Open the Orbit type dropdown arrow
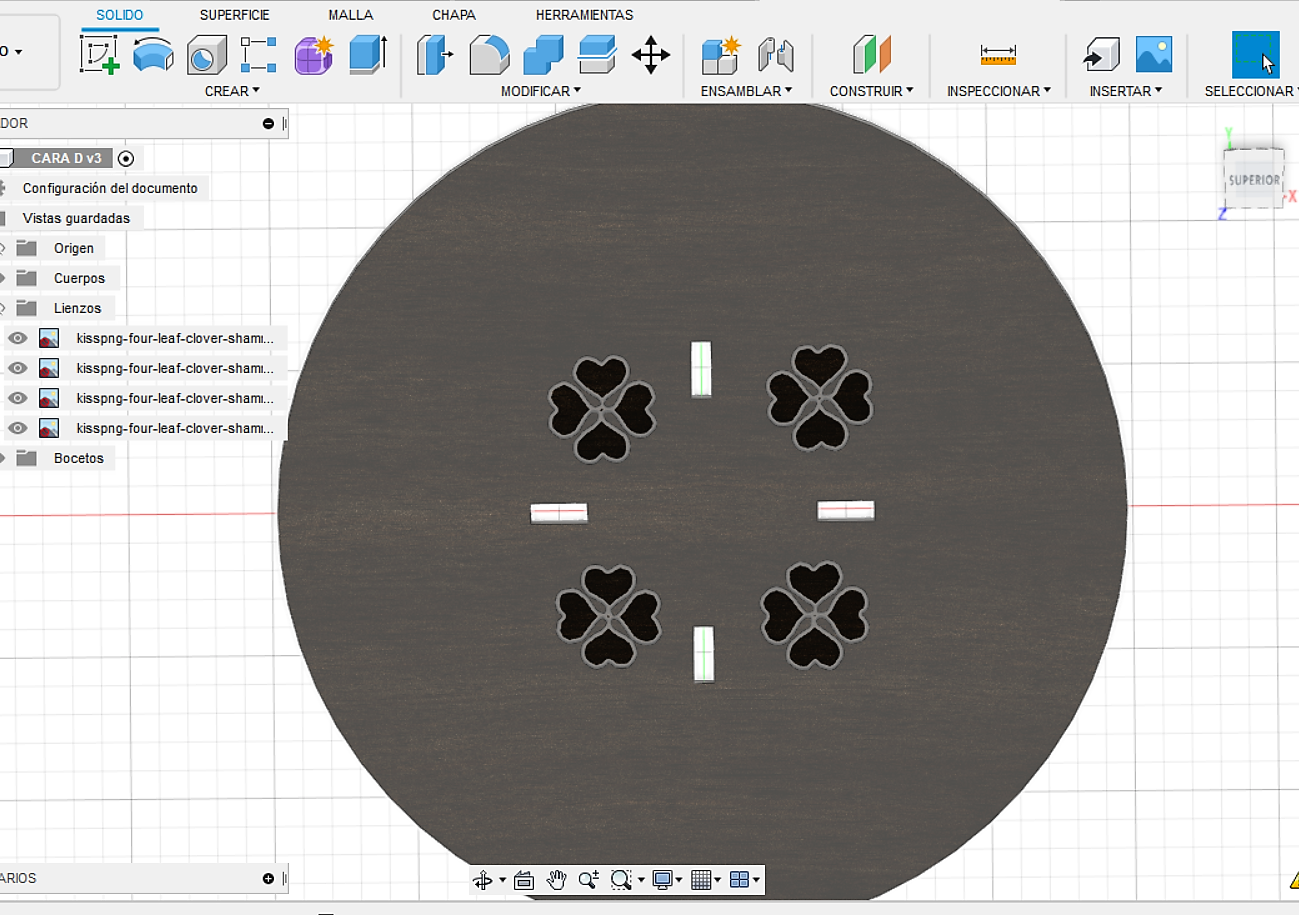 tap(502, 881)
